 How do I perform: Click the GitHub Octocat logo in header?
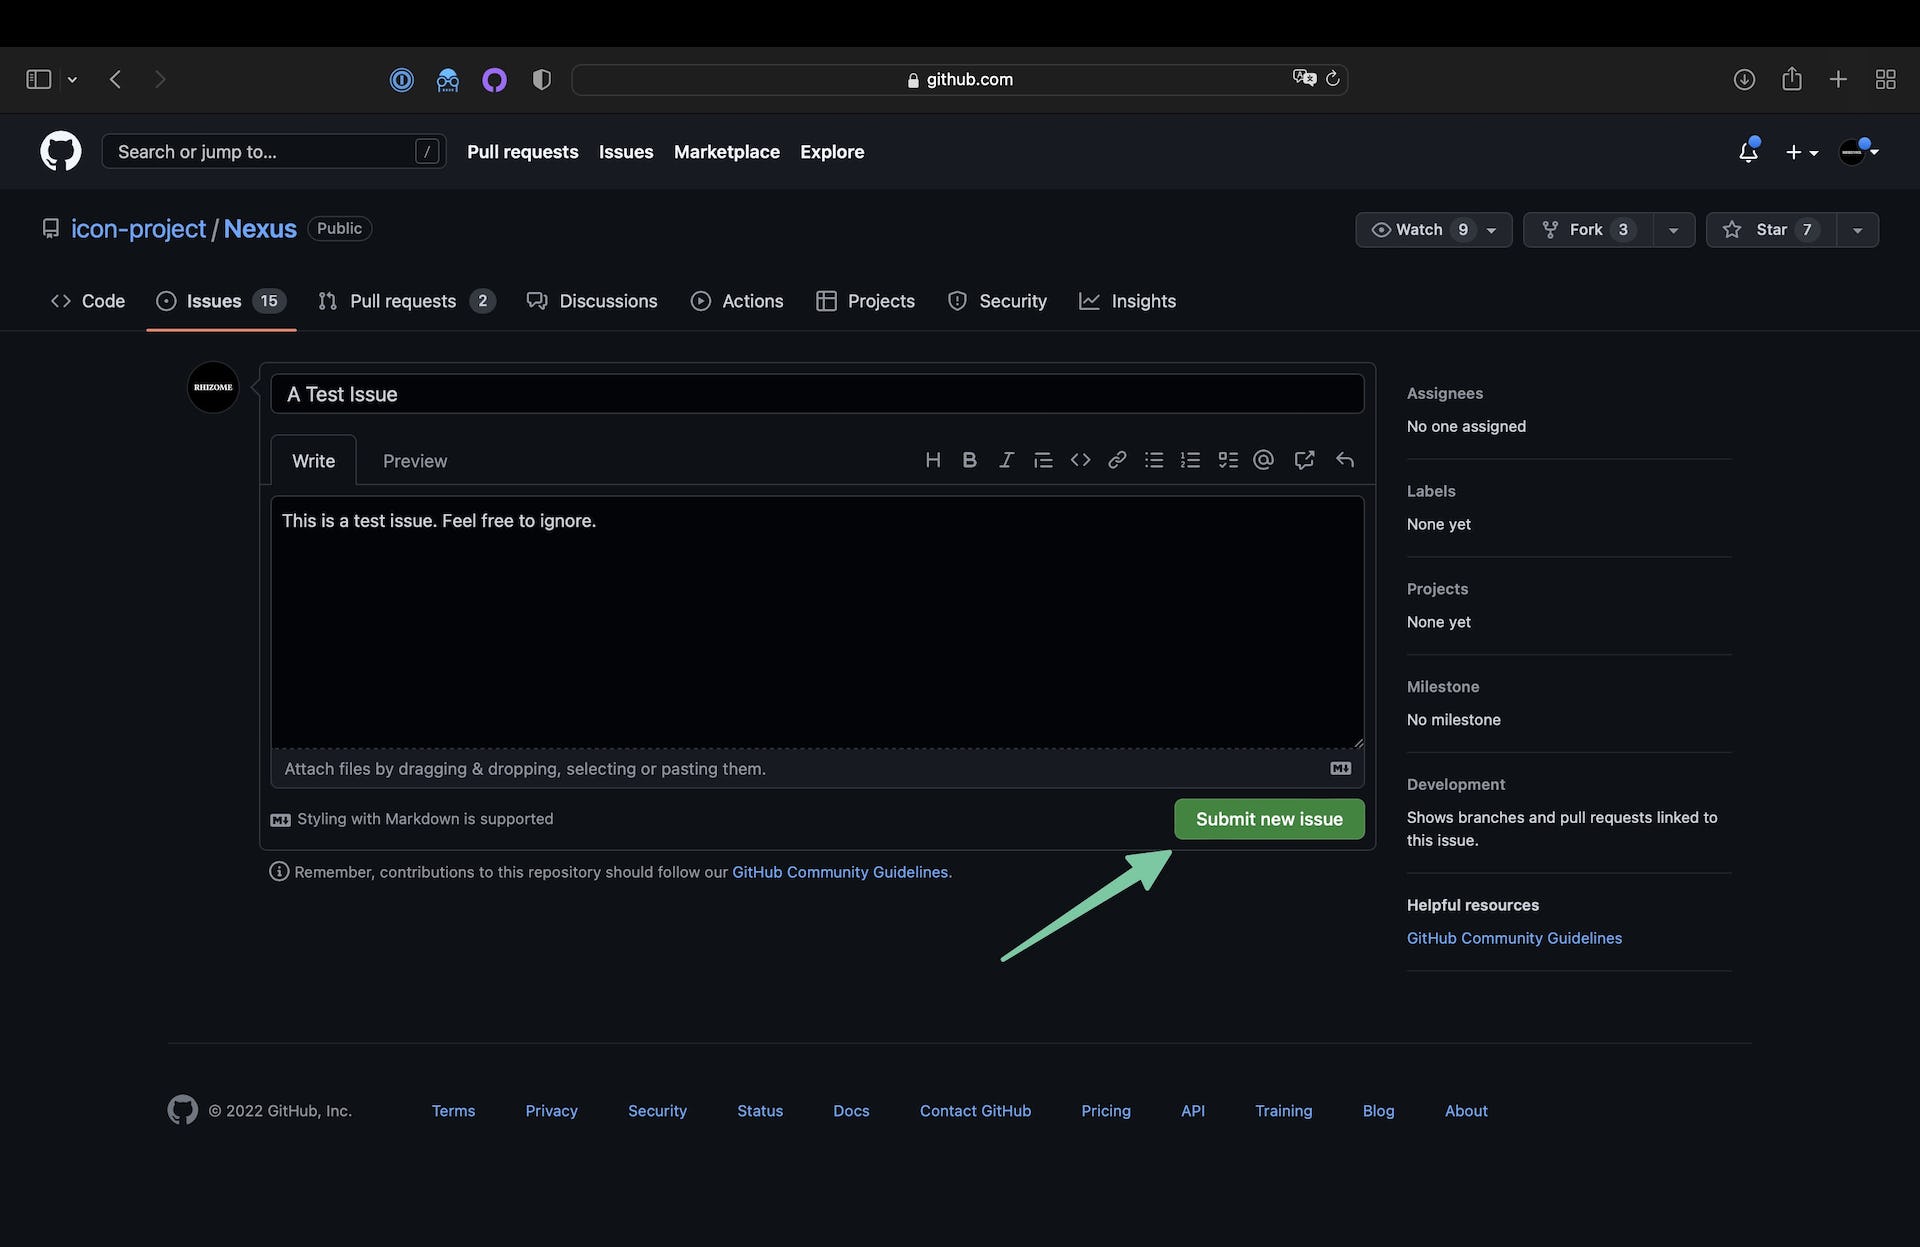click(61, 151)
